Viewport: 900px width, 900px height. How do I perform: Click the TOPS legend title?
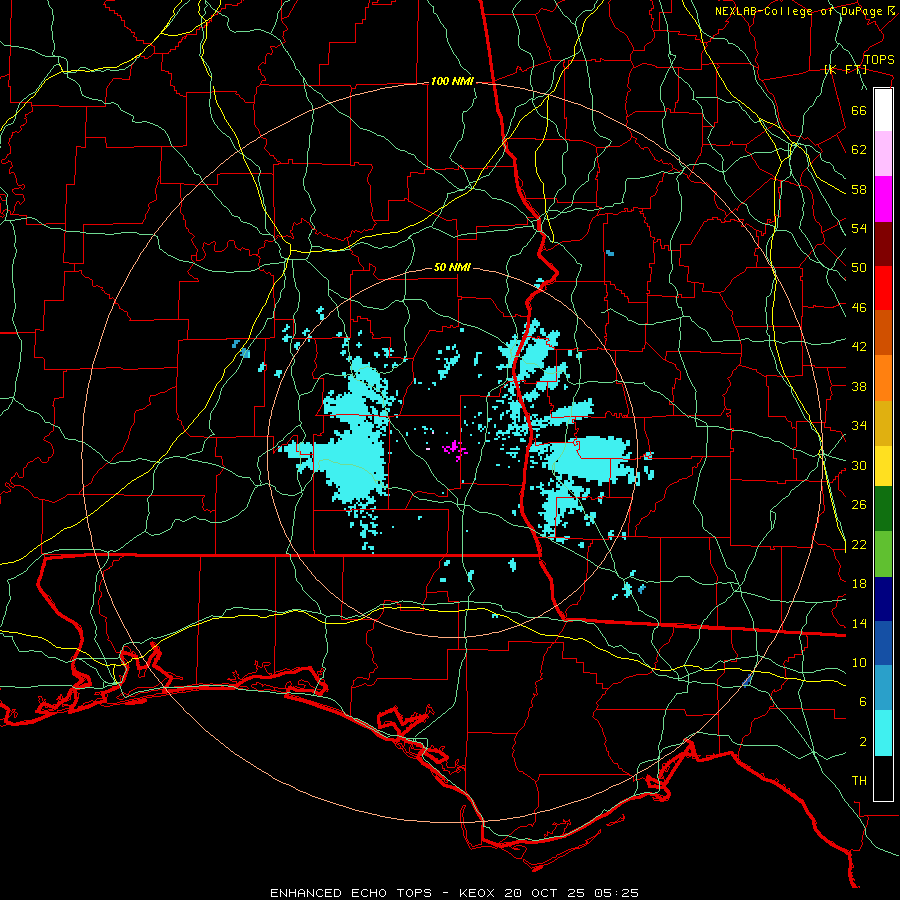point(879,59)
